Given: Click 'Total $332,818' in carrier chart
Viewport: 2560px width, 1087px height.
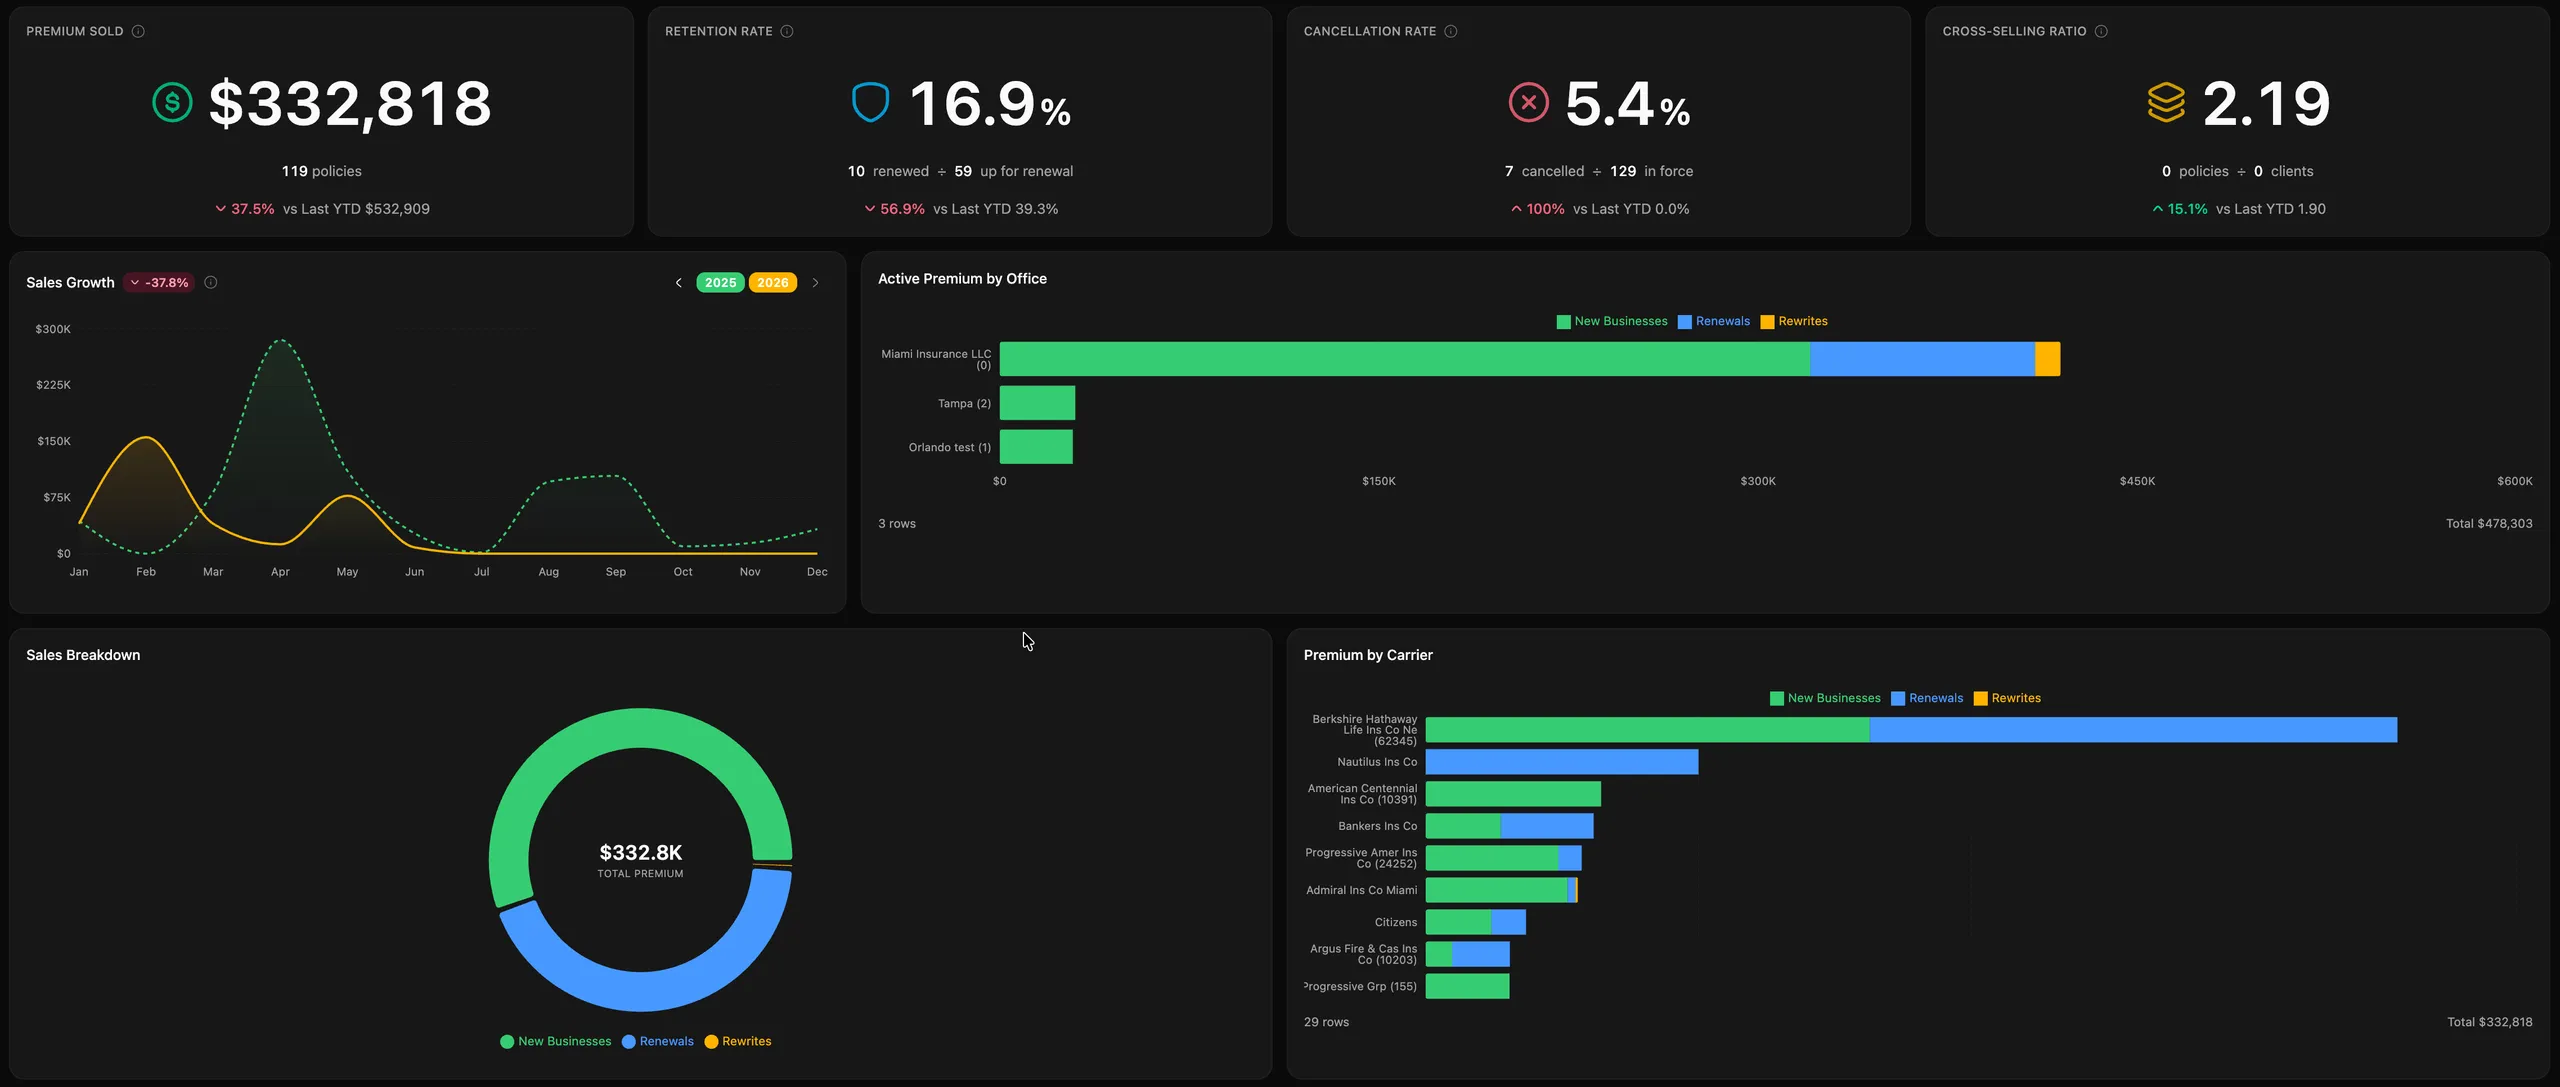Looking at the screenshot, I should 2490,1022.
